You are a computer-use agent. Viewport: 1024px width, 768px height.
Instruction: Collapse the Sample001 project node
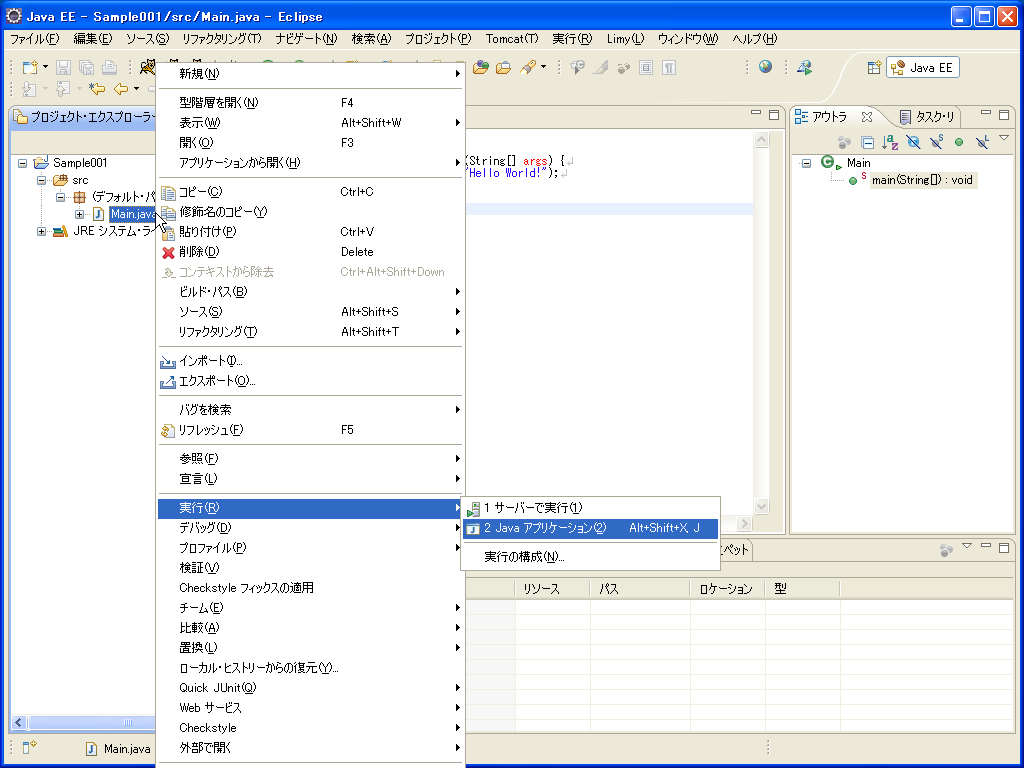point(23,163)
